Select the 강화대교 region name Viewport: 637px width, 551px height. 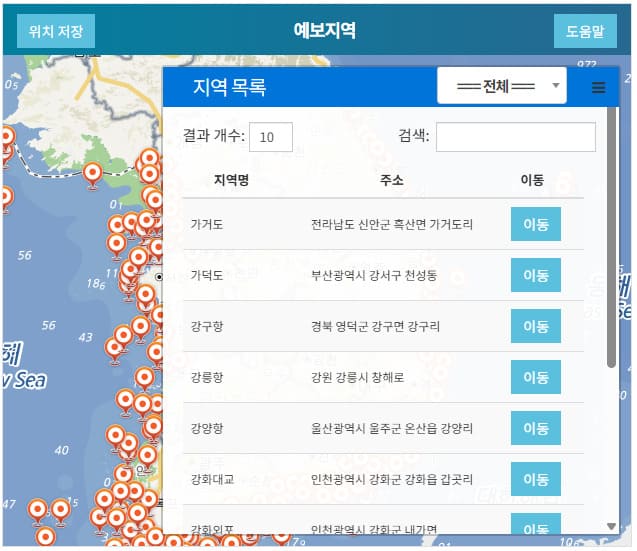[212, 479]
